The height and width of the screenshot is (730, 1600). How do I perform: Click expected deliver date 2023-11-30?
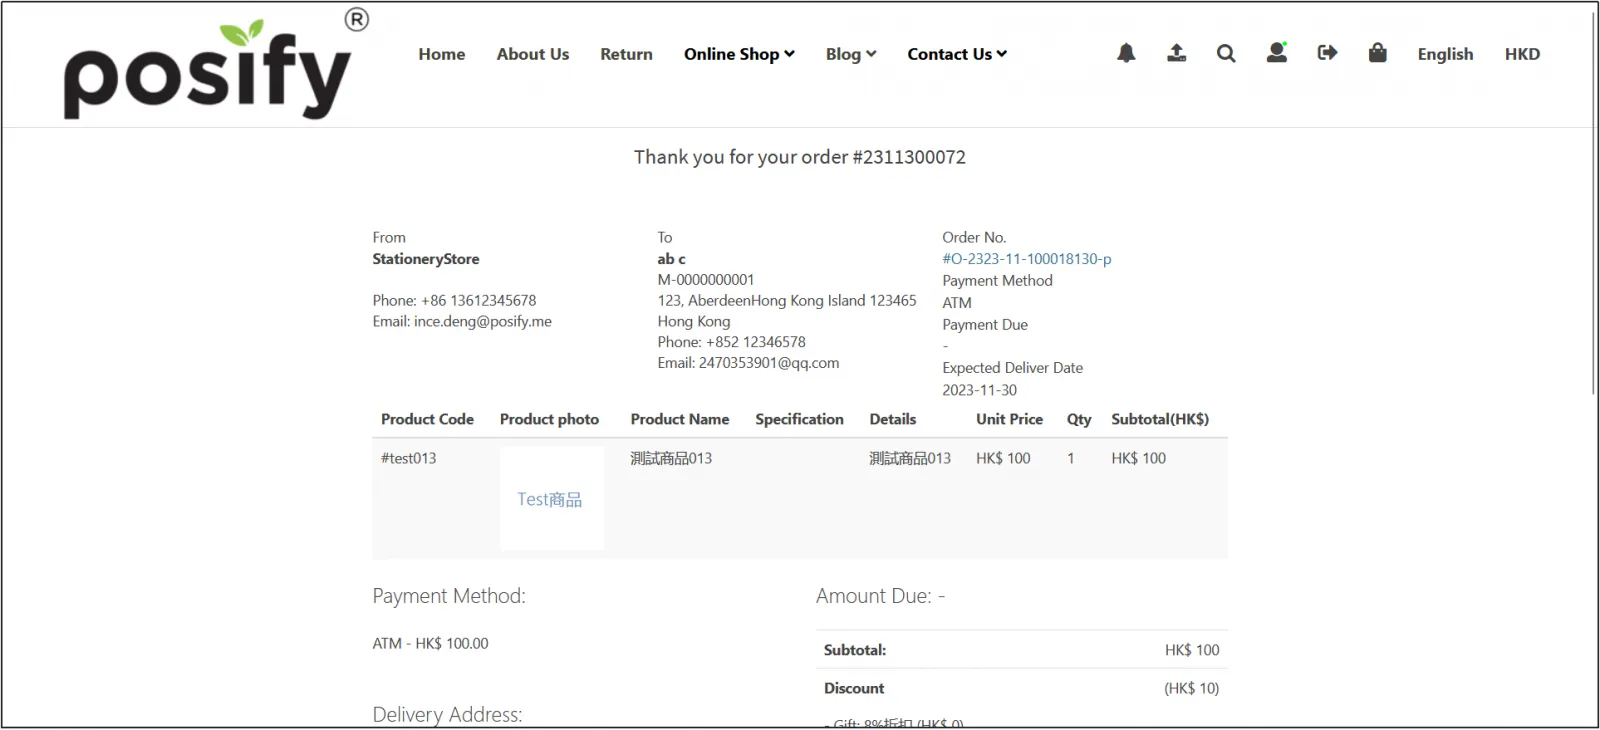pos(979,390)
